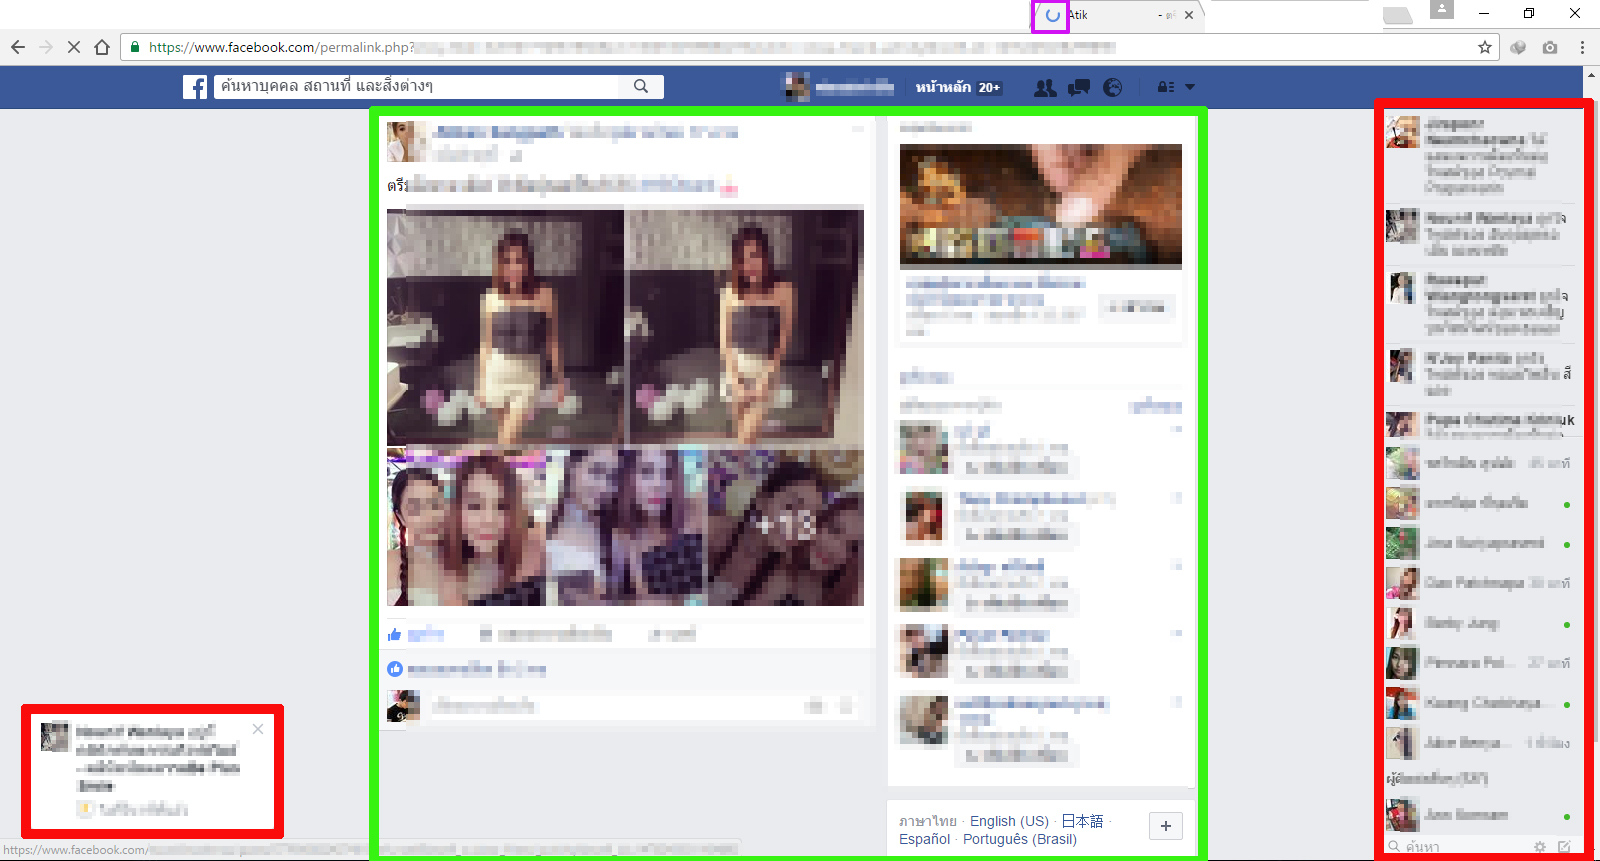This screenshot has height=861, width=1600.
Task: Open the browser home page
Action: 102,47
